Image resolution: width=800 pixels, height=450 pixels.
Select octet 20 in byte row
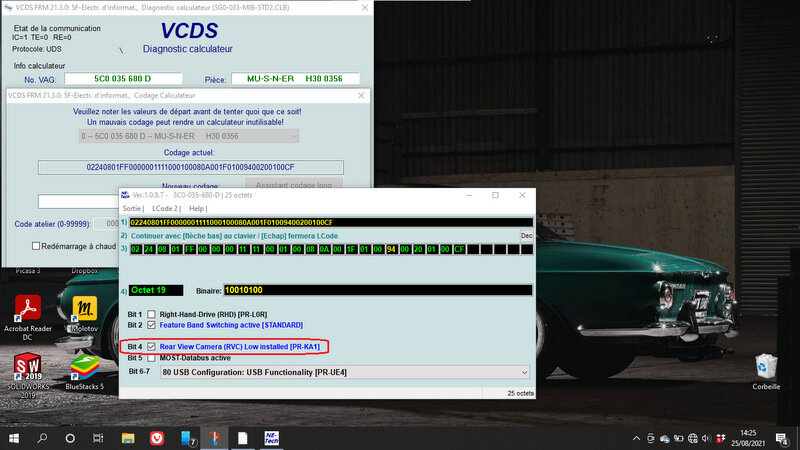[418, 249]
